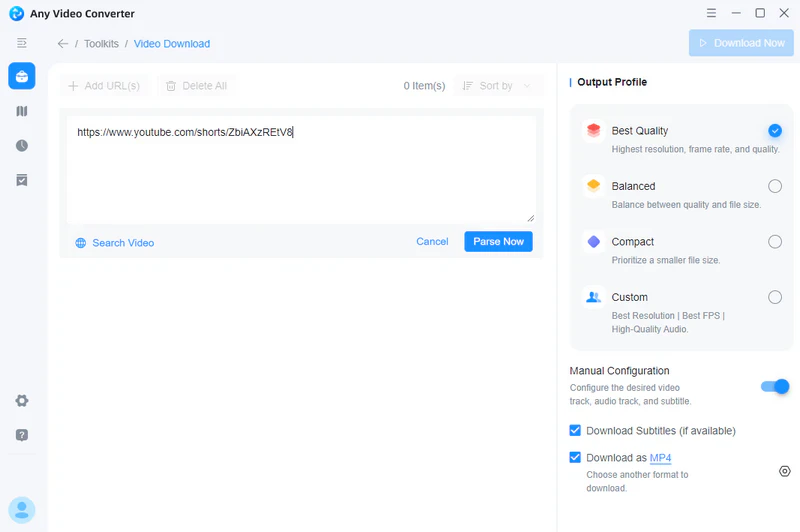Click the Balanced yellow layer icon

click(593, 186)
